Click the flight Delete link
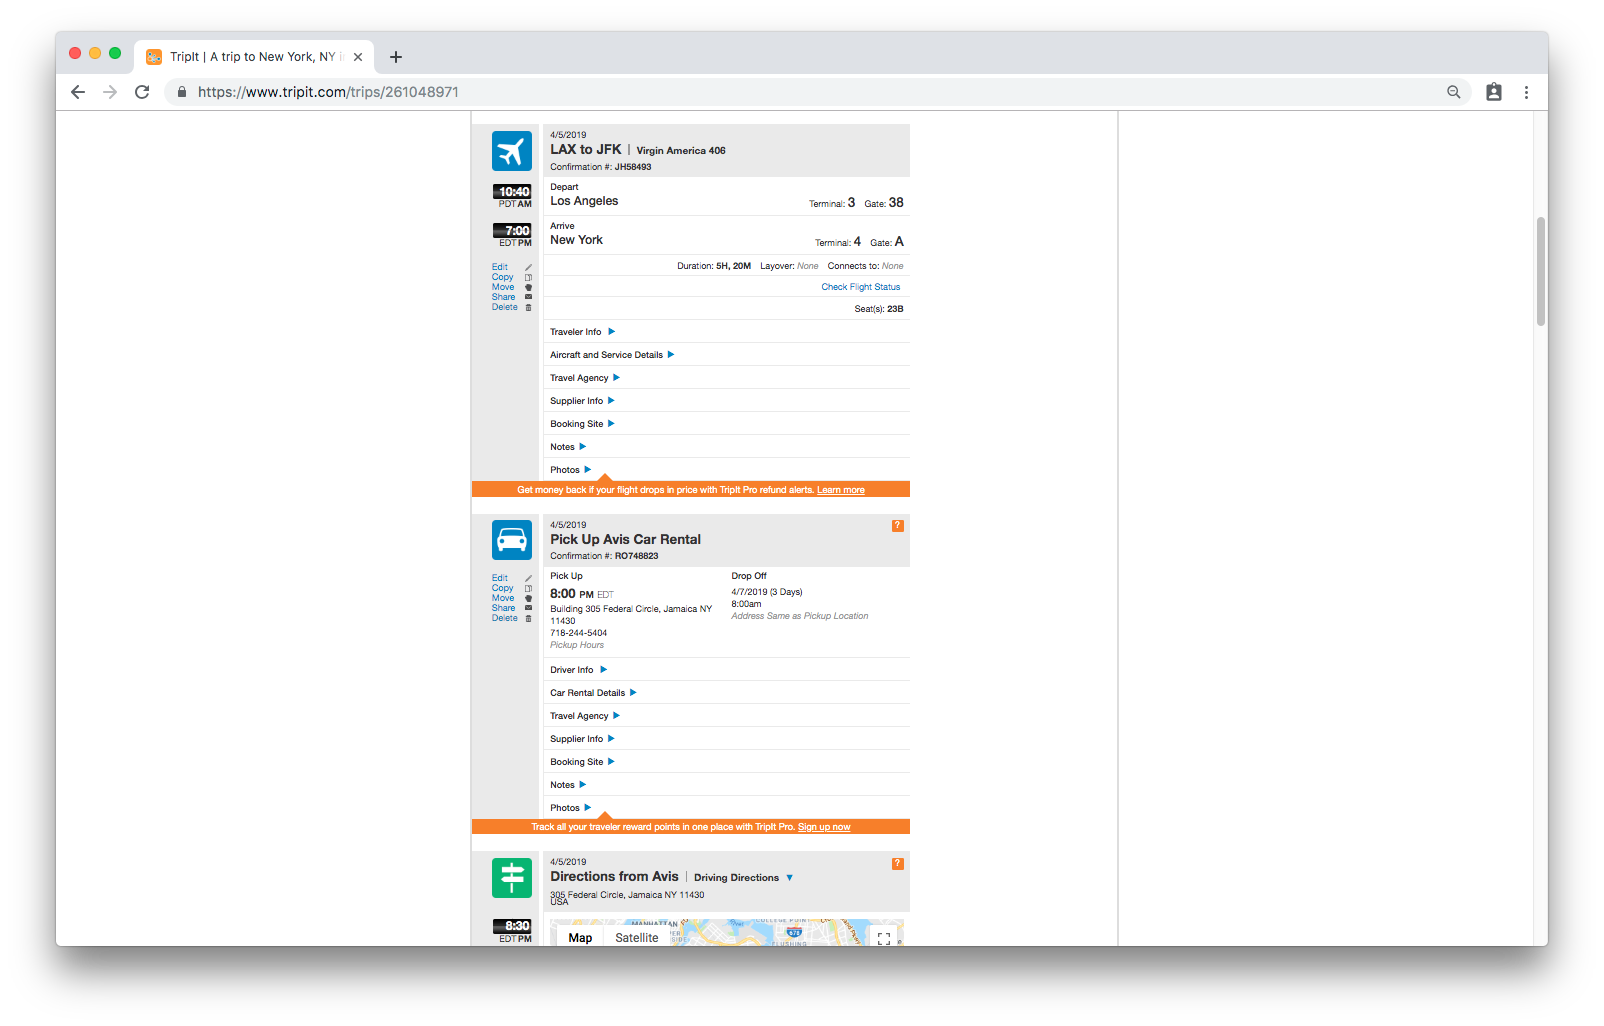1604x1026 pixels. 505,307
